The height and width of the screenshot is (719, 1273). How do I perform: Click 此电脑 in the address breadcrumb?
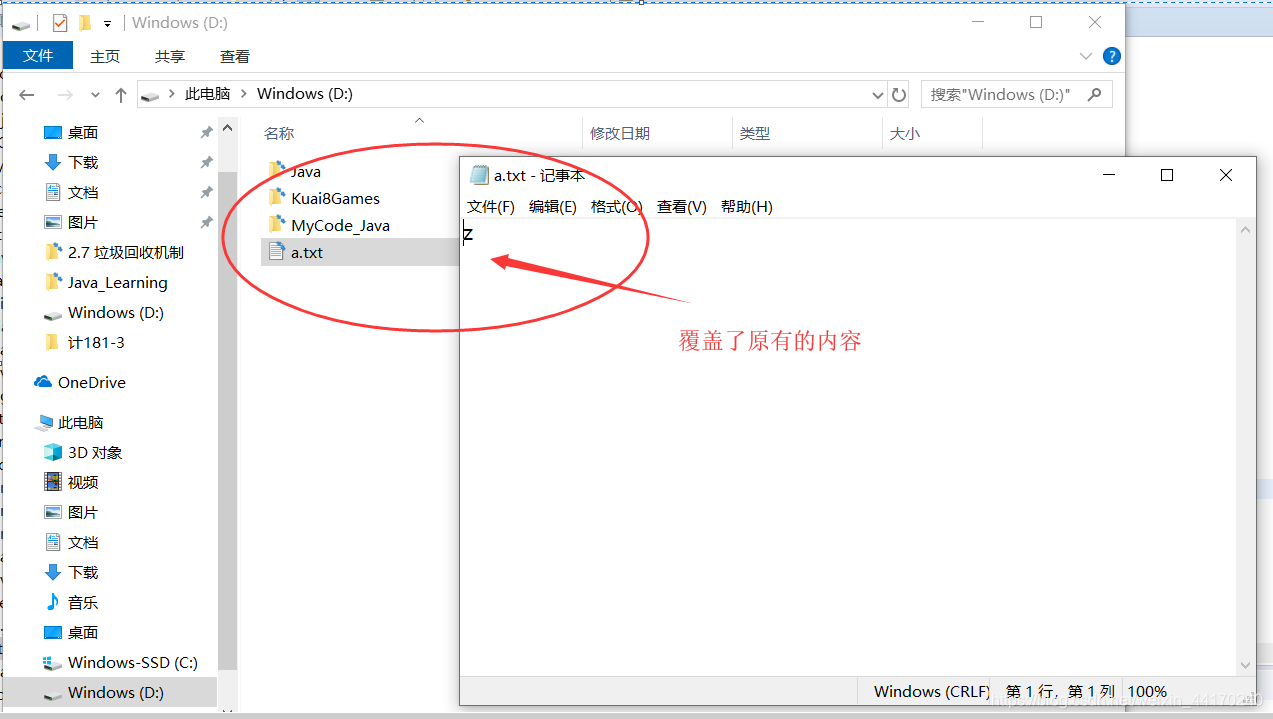[x=207, y=94]
